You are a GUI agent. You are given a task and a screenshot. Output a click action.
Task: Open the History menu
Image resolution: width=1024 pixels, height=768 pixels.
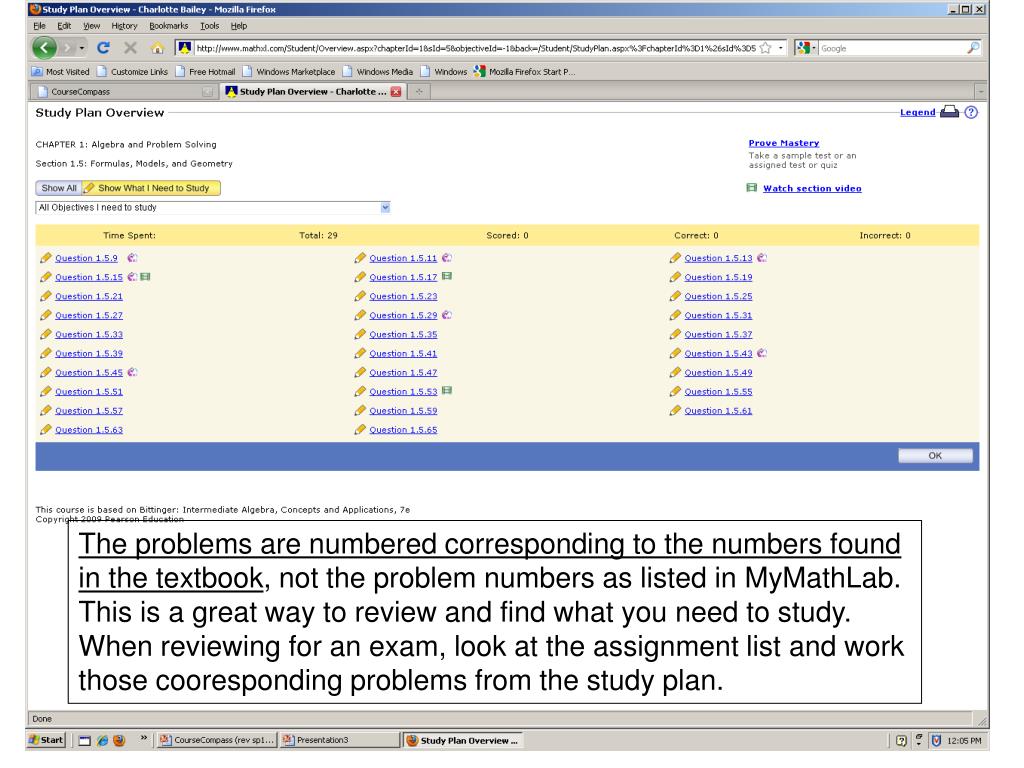pyautogui.click(x=124, y=26)
